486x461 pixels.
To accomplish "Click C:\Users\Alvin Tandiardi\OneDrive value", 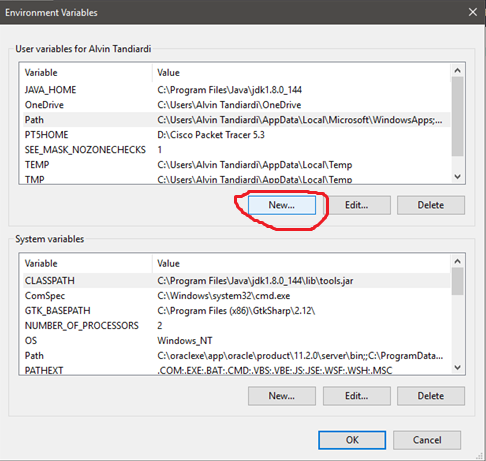I will 229,105.
